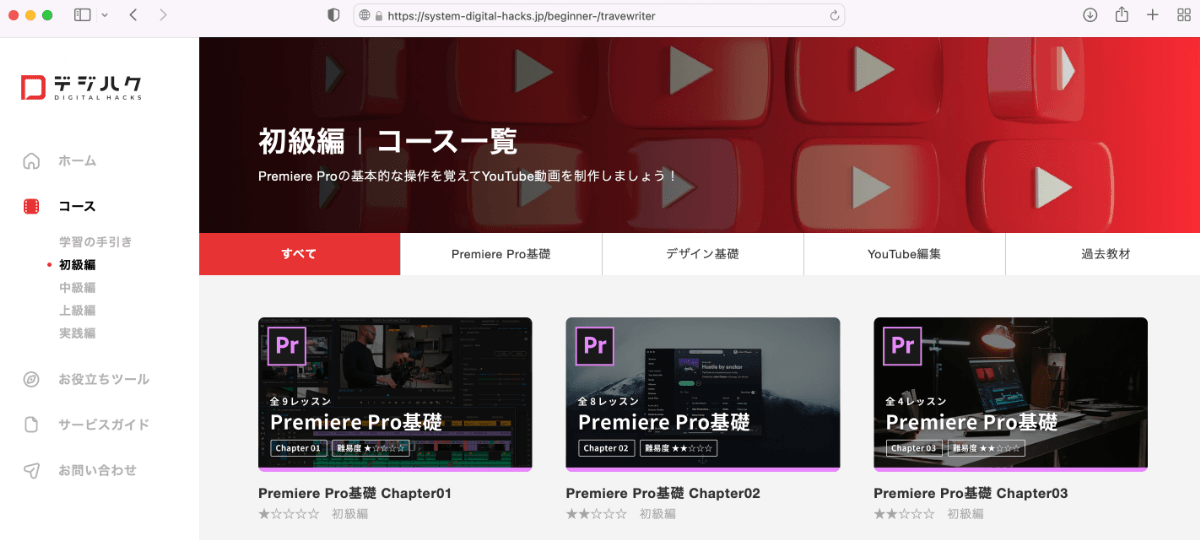Image resolution: width=1200 pixels, height=540 pixels.
Task: Click Premiere Pro基礎 Chapter02 title
Action: [663, 494]
